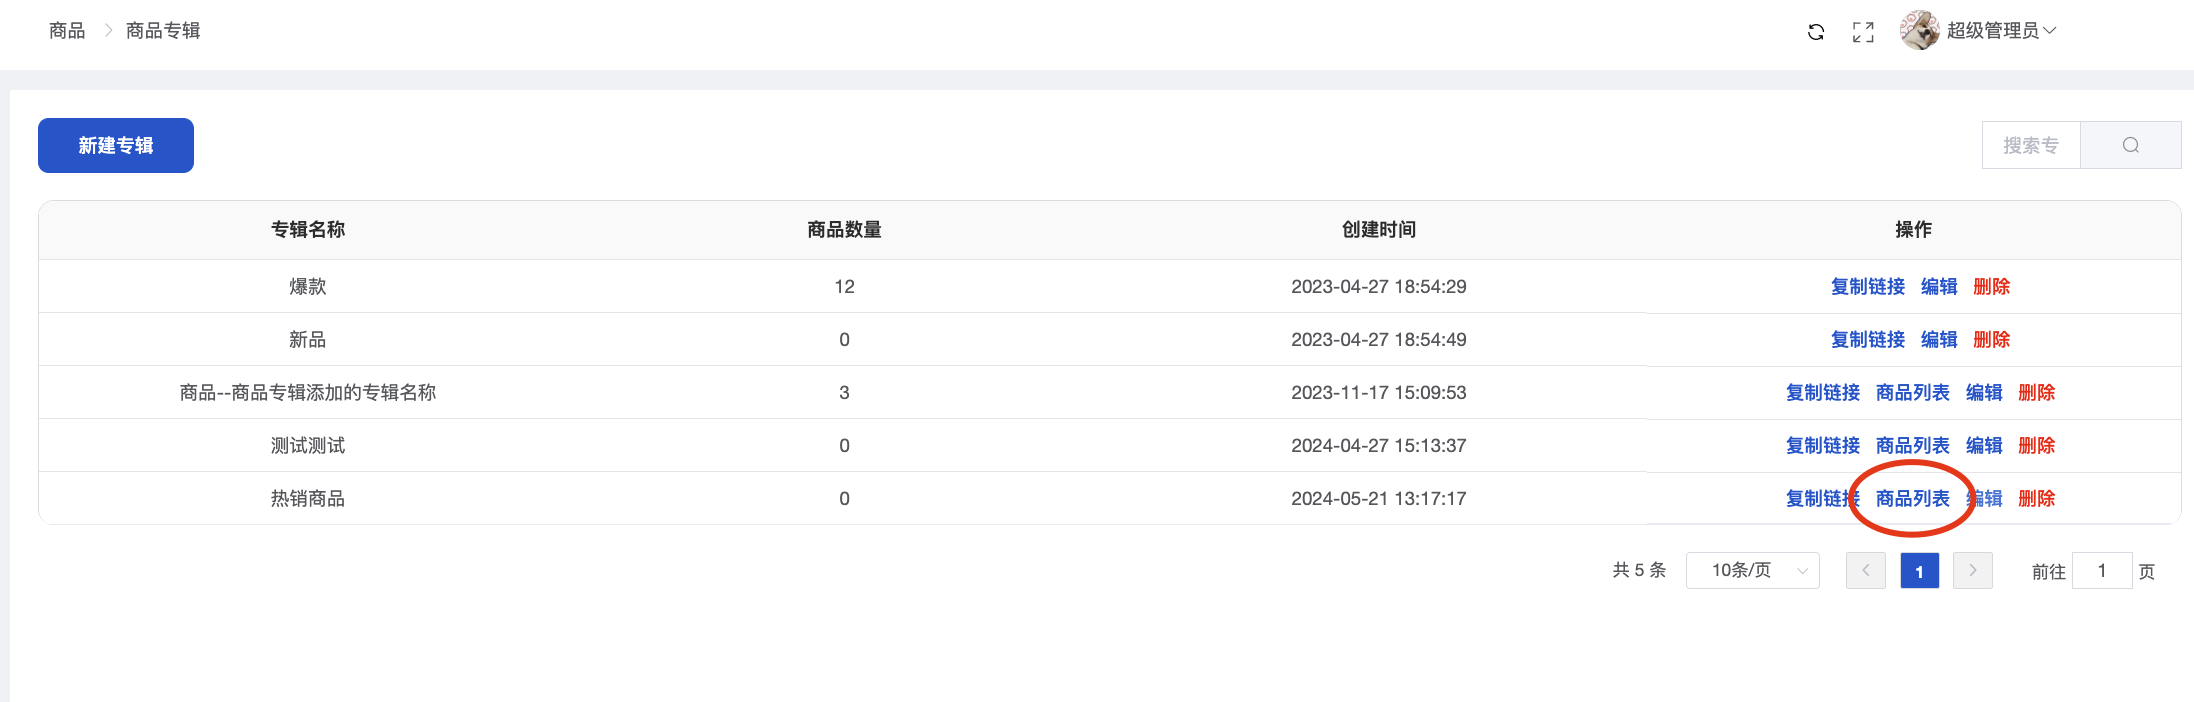Click the album search input field
Image resolution: width=2194 pixels, height=702 pixels.
click(x=2030, y=146)
